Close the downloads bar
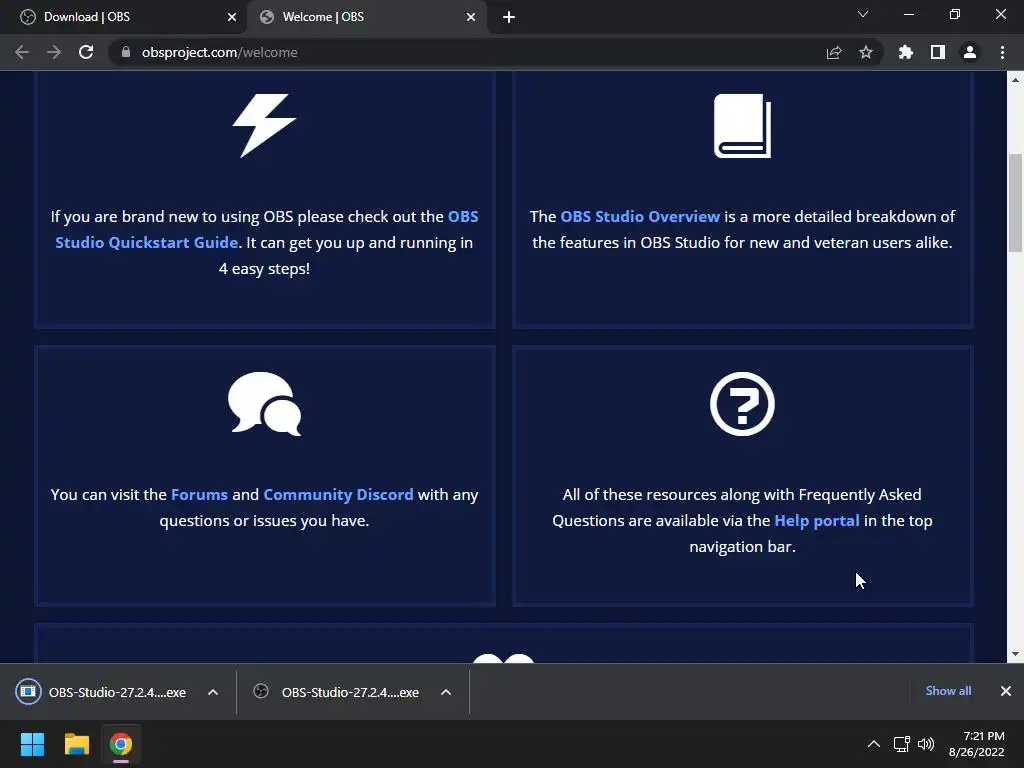 [x=1006, y=691]
